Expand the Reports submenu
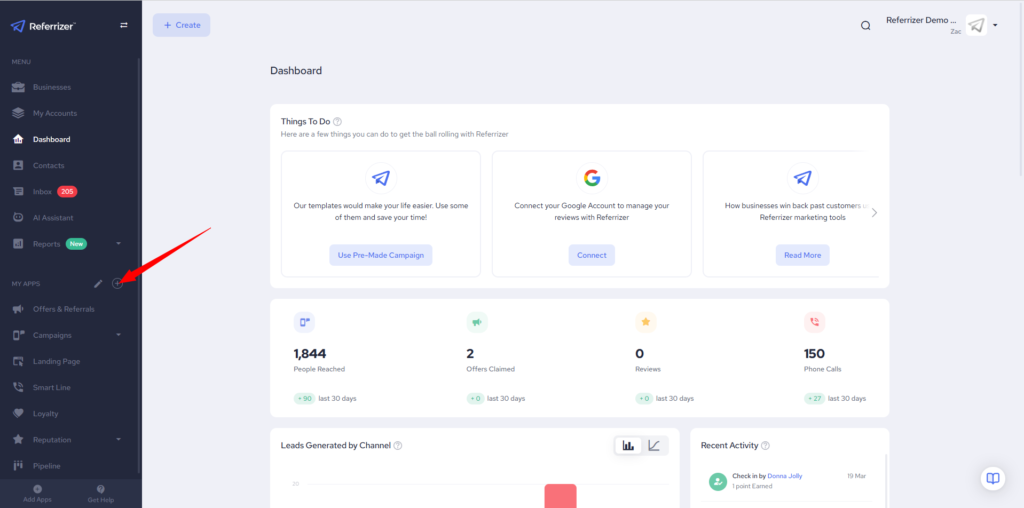Screen dimensions: 1024x508 click(x=118, y=244)
